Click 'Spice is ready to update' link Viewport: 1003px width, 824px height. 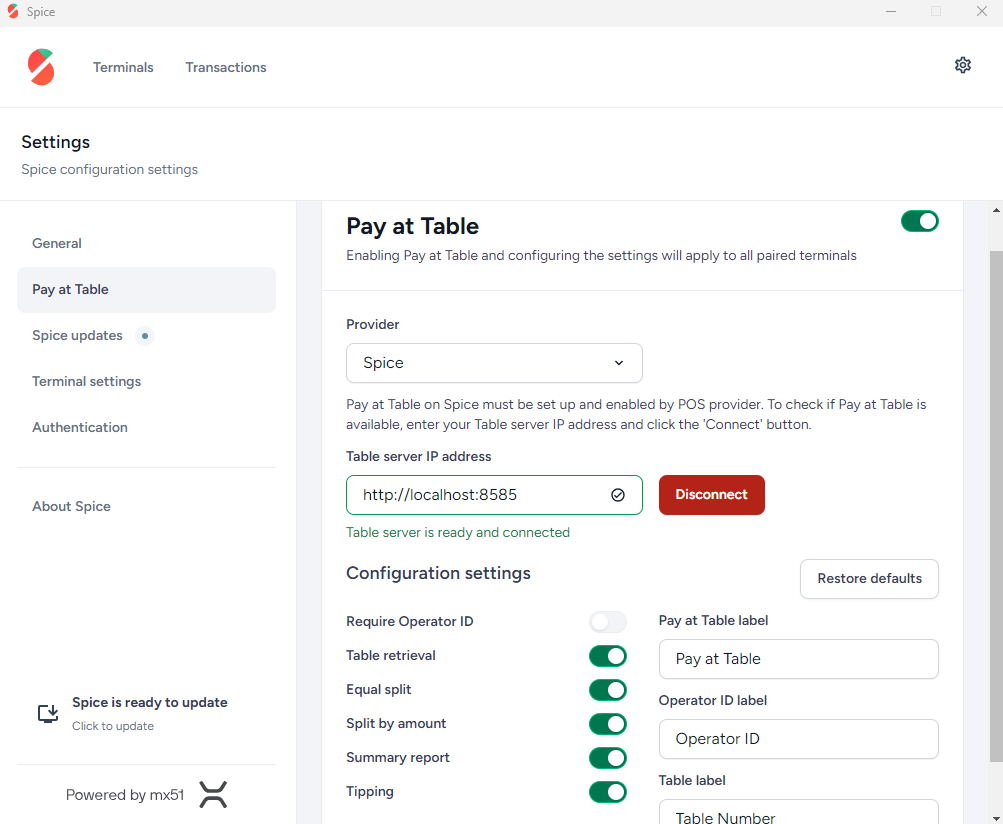point(150,702)
